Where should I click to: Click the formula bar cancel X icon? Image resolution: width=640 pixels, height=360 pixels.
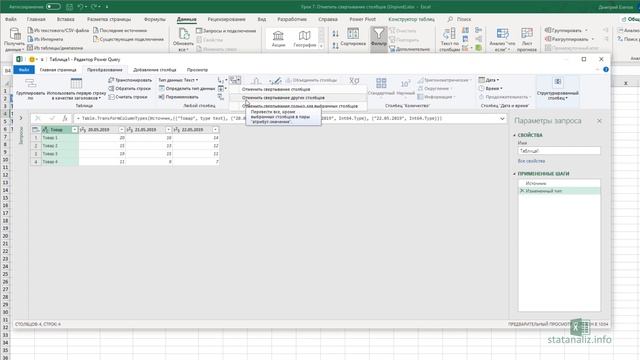point(38,118)
